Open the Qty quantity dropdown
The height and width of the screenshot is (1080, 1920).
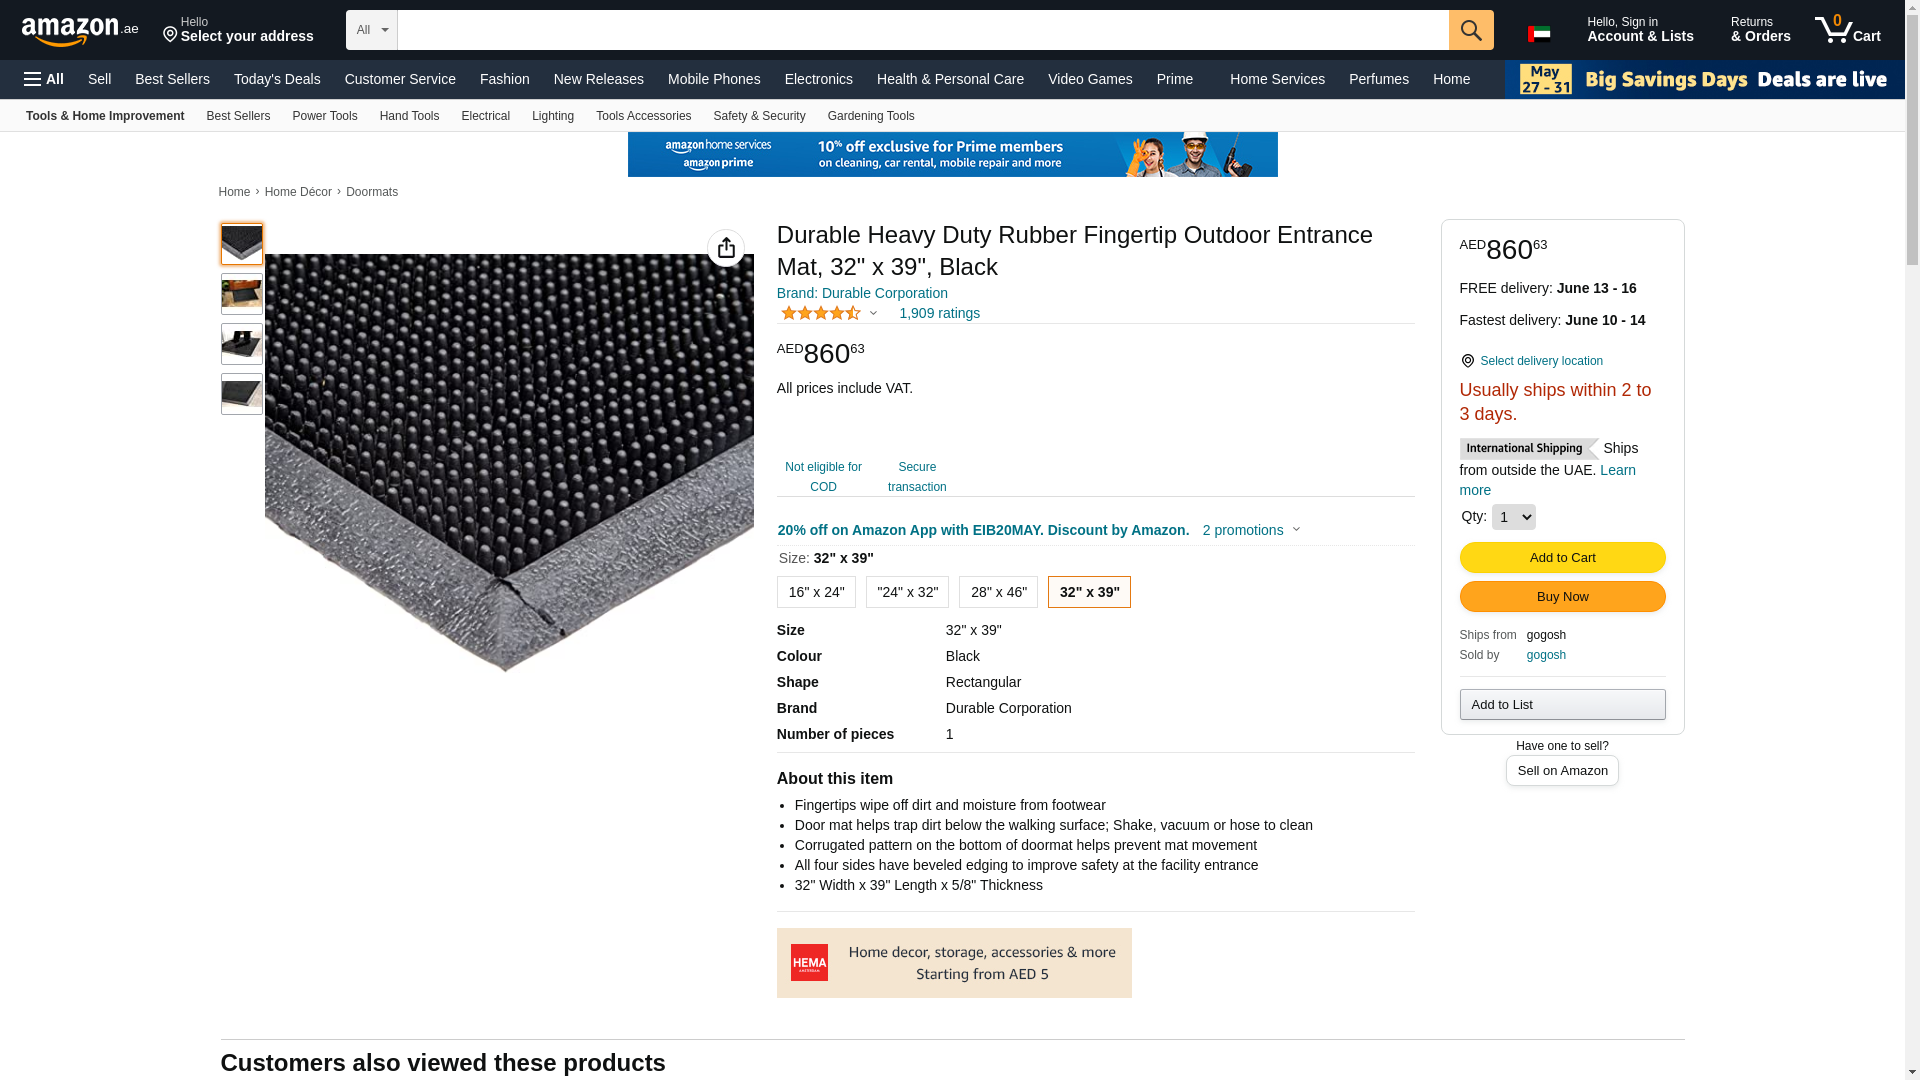pyautogui.click(x=1513, y=517)
